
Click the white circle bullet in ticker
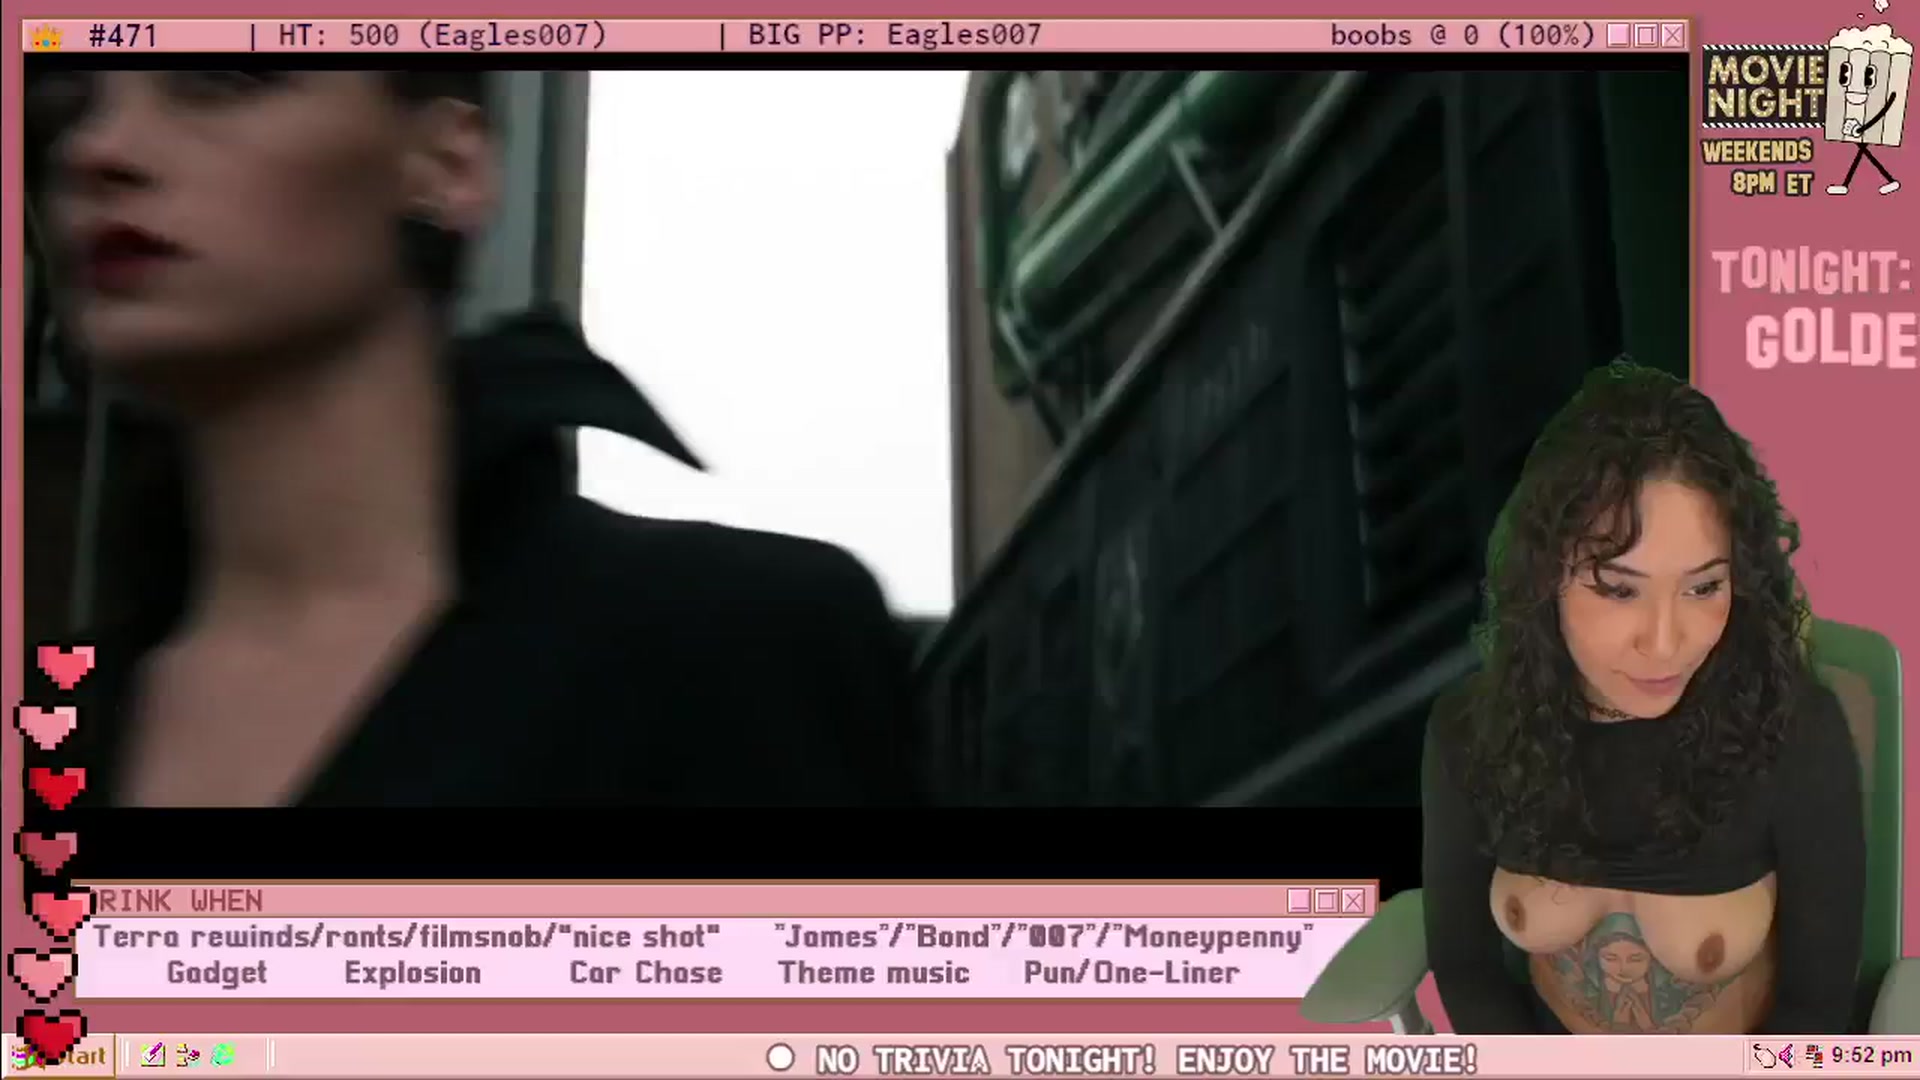pyautogui.click(x=780, y=1057)
